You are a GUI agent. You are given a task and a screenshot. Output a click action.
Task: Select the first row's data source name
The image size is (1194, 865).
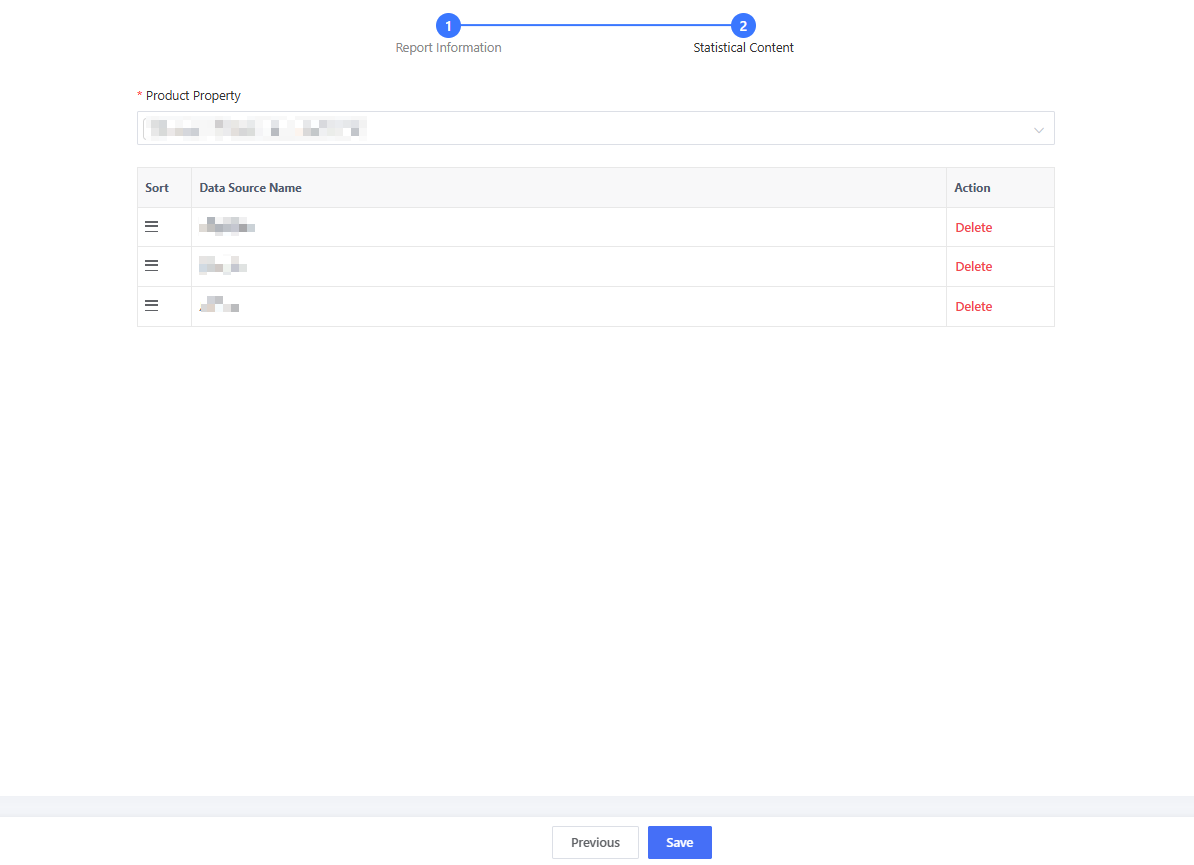click(x=227, y=227)
